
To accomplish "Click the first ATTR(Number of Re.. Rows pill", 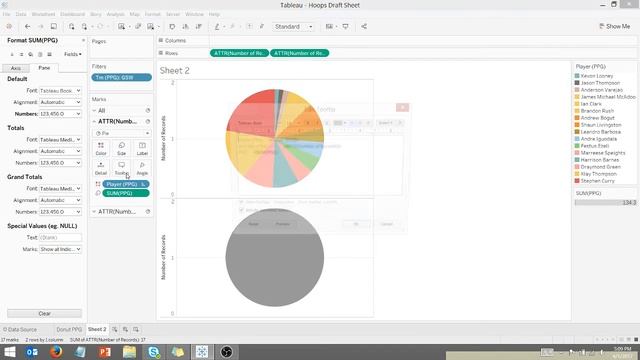I will (240, 53).
